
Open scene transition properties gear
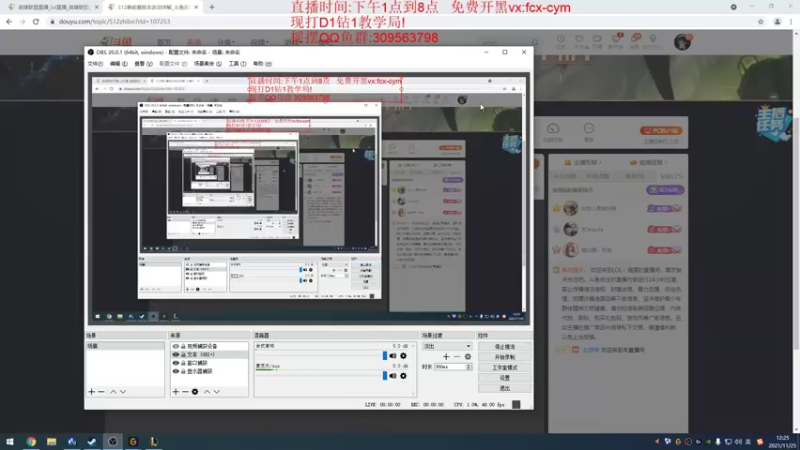(x=468, y=357)
